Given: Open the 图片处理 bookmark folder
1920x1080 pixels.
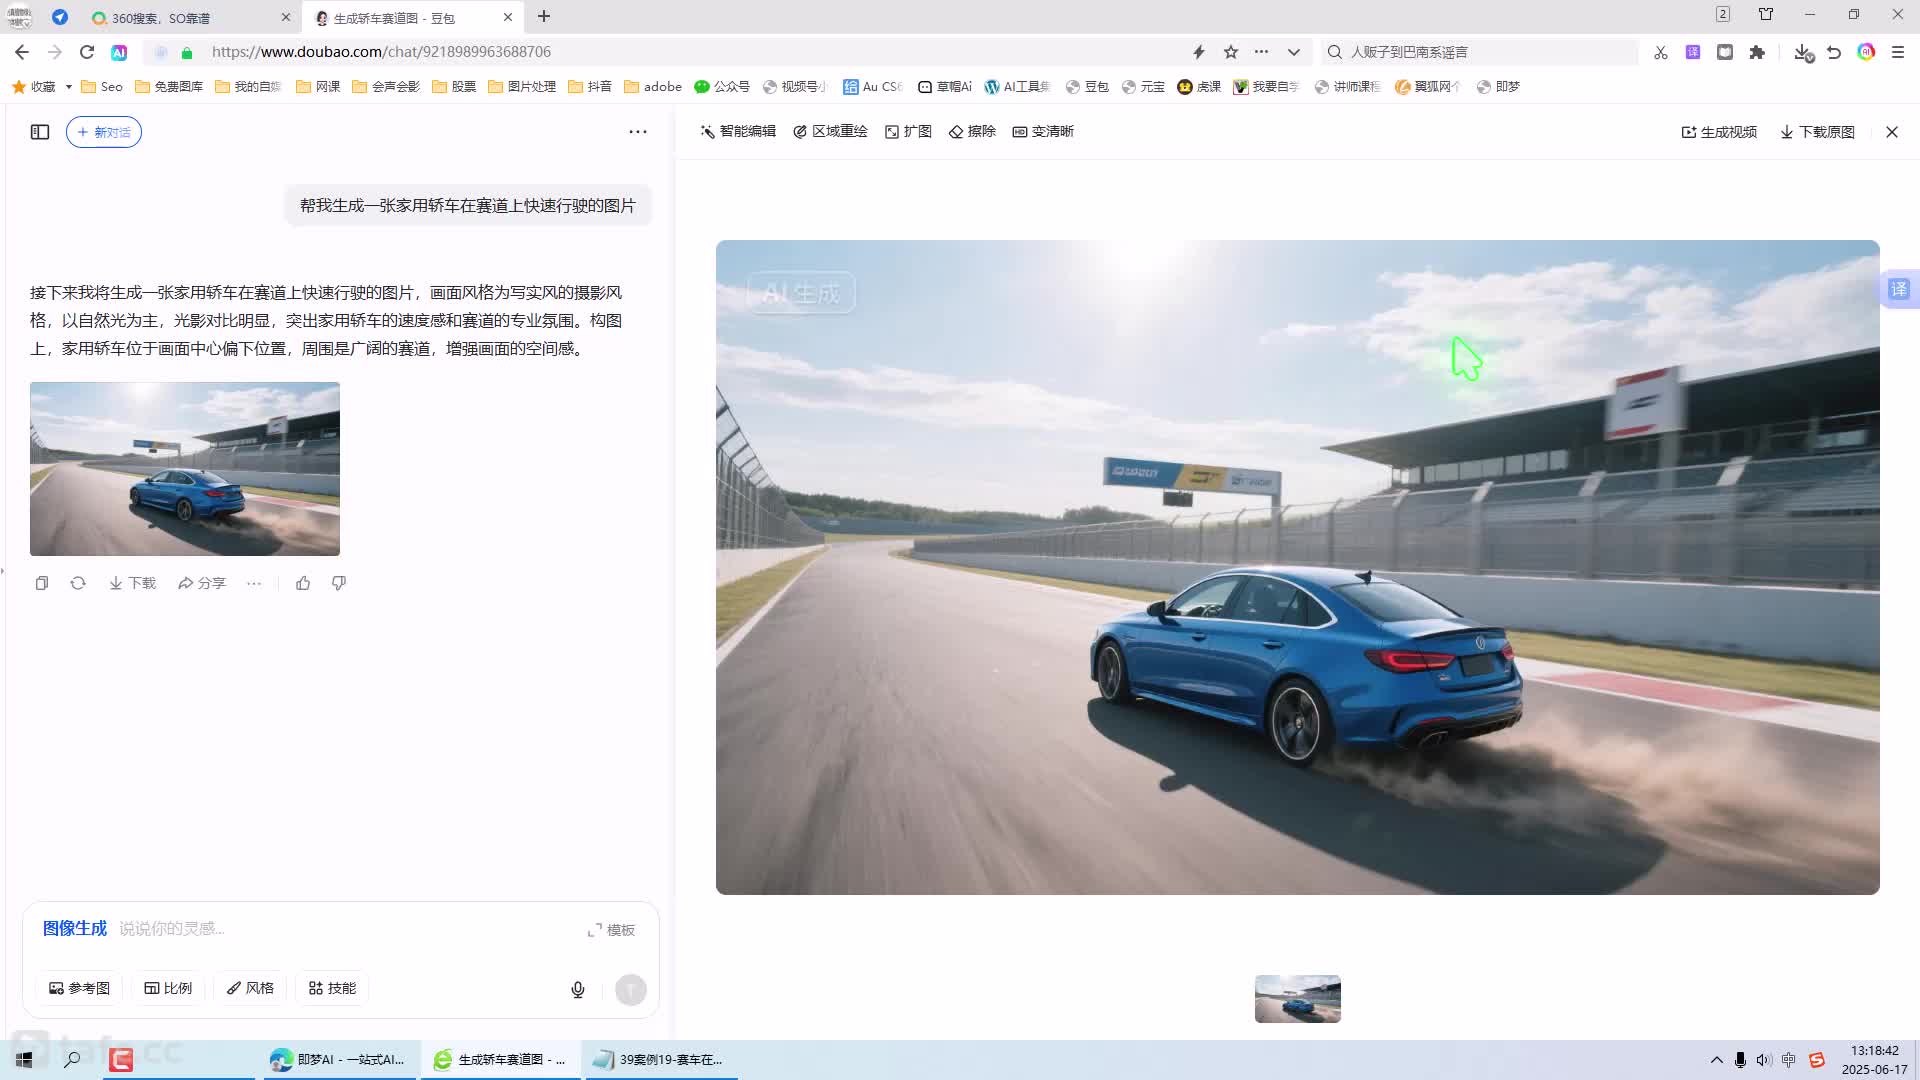Looking at the screenshot, I should coord(522,87).
